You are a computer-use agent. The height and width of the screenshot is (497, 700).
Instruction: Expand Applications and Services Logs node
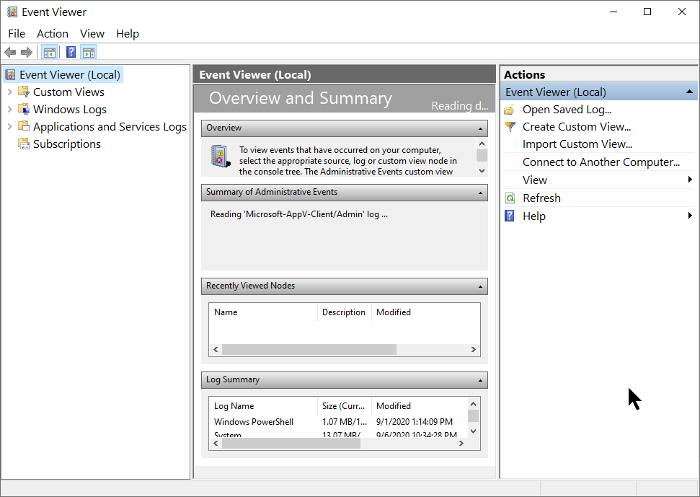tap(10, 127)
